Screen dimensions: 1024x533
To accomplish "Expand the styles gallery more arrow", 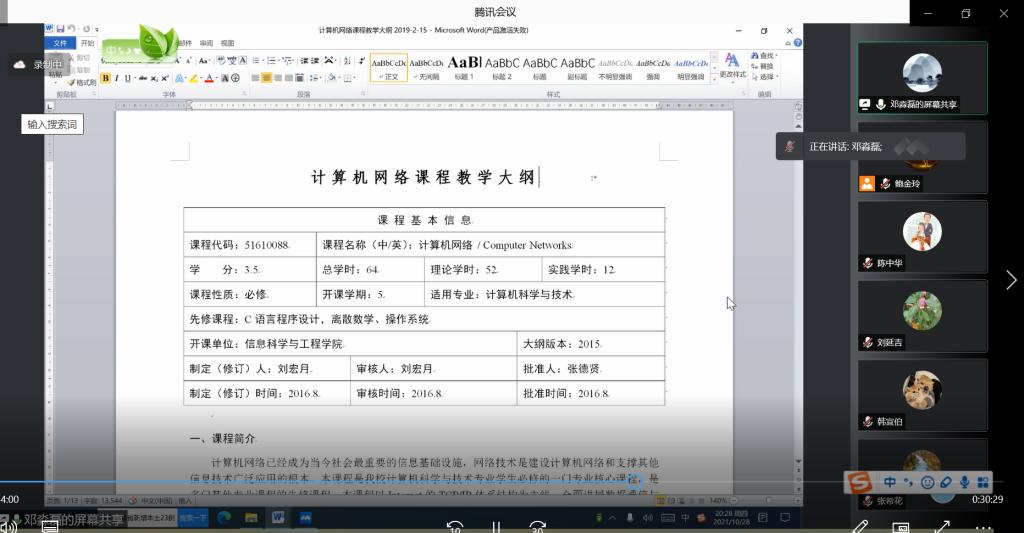I will 714,78.
